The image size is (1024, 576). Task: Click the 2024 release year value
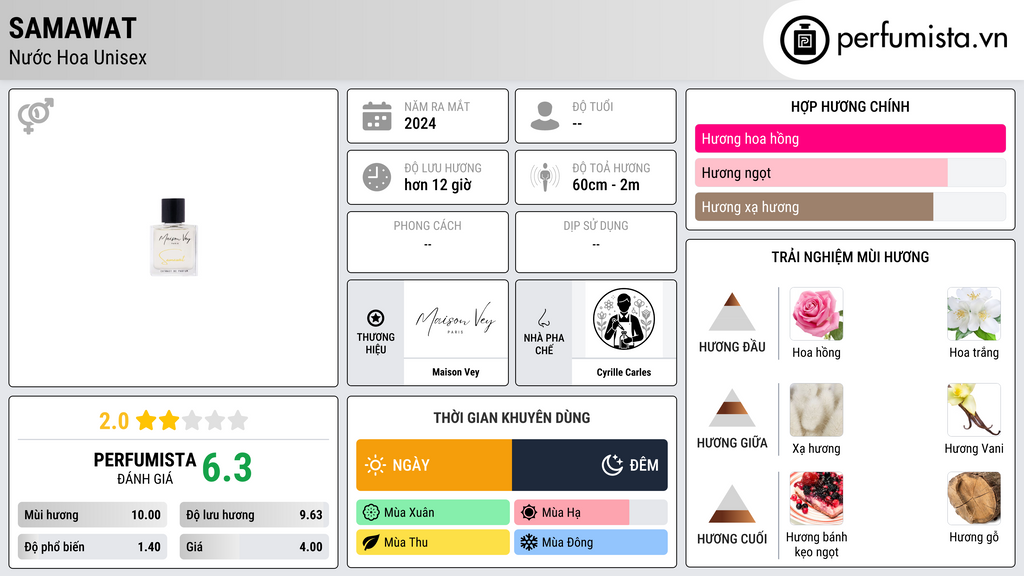(x=420, y=123)
